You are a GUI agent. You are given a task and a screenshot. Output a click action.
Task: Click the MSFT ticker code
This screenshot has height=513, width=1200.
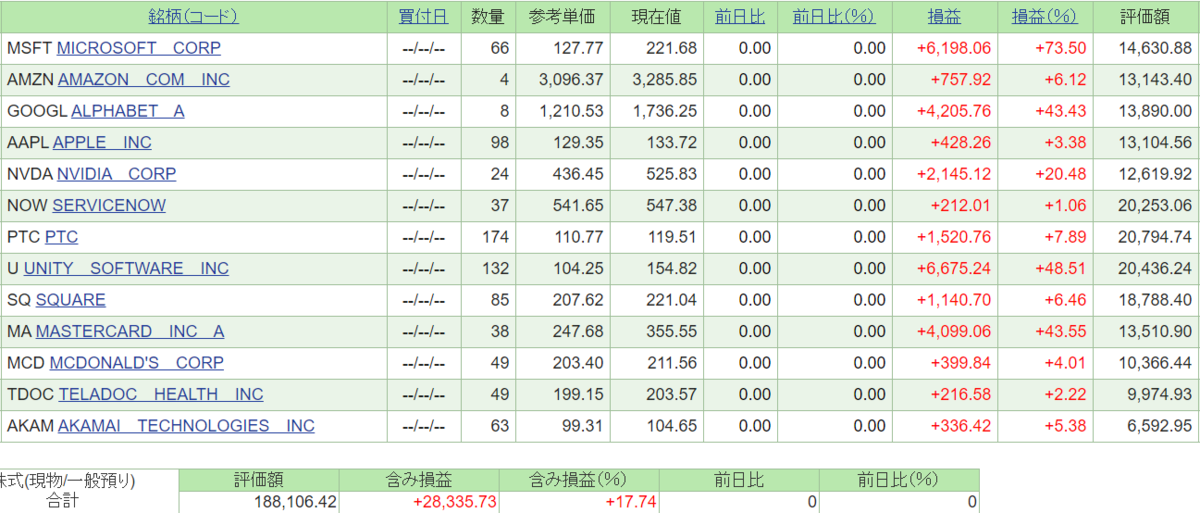(30, 48)
